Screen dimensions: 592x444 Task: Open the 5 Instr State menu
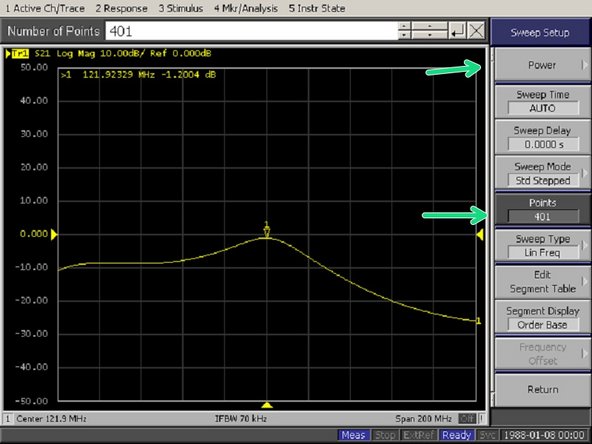(317, 8)
